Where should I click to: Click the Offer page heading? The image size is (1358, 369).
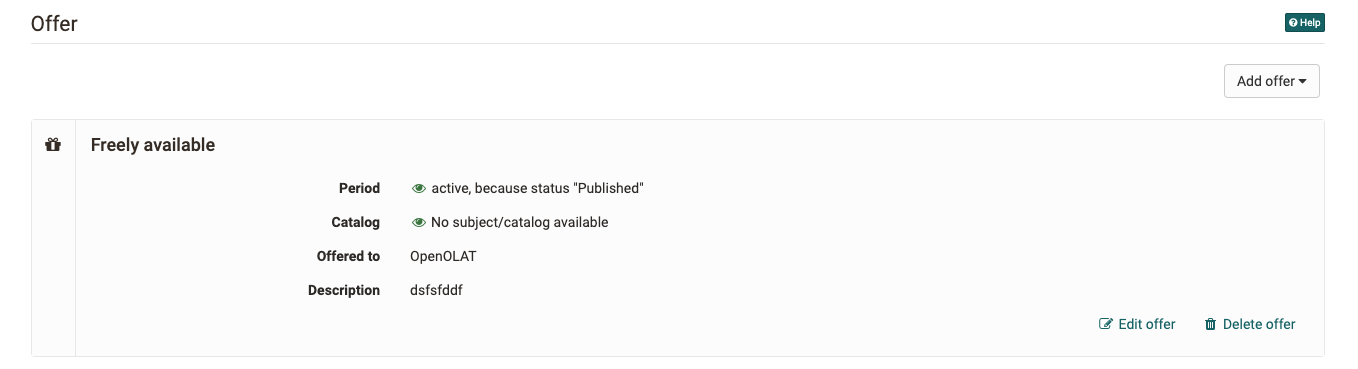[x=54, y=24]
